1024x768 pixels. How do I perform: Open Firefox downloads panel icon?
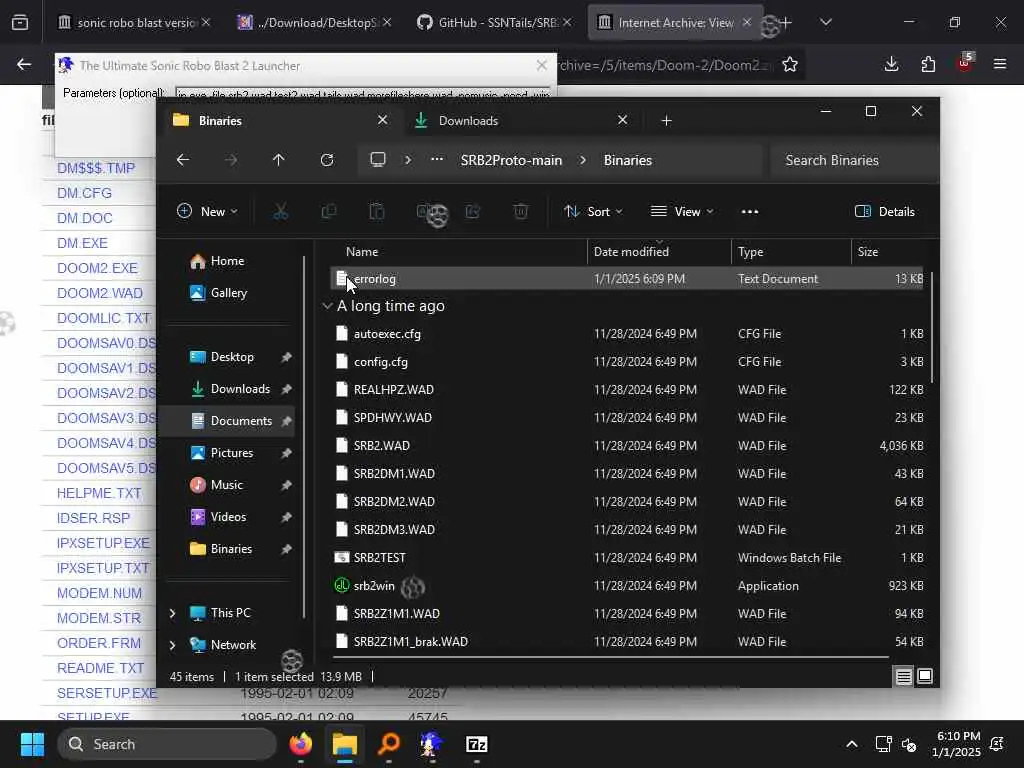point(891,64)
